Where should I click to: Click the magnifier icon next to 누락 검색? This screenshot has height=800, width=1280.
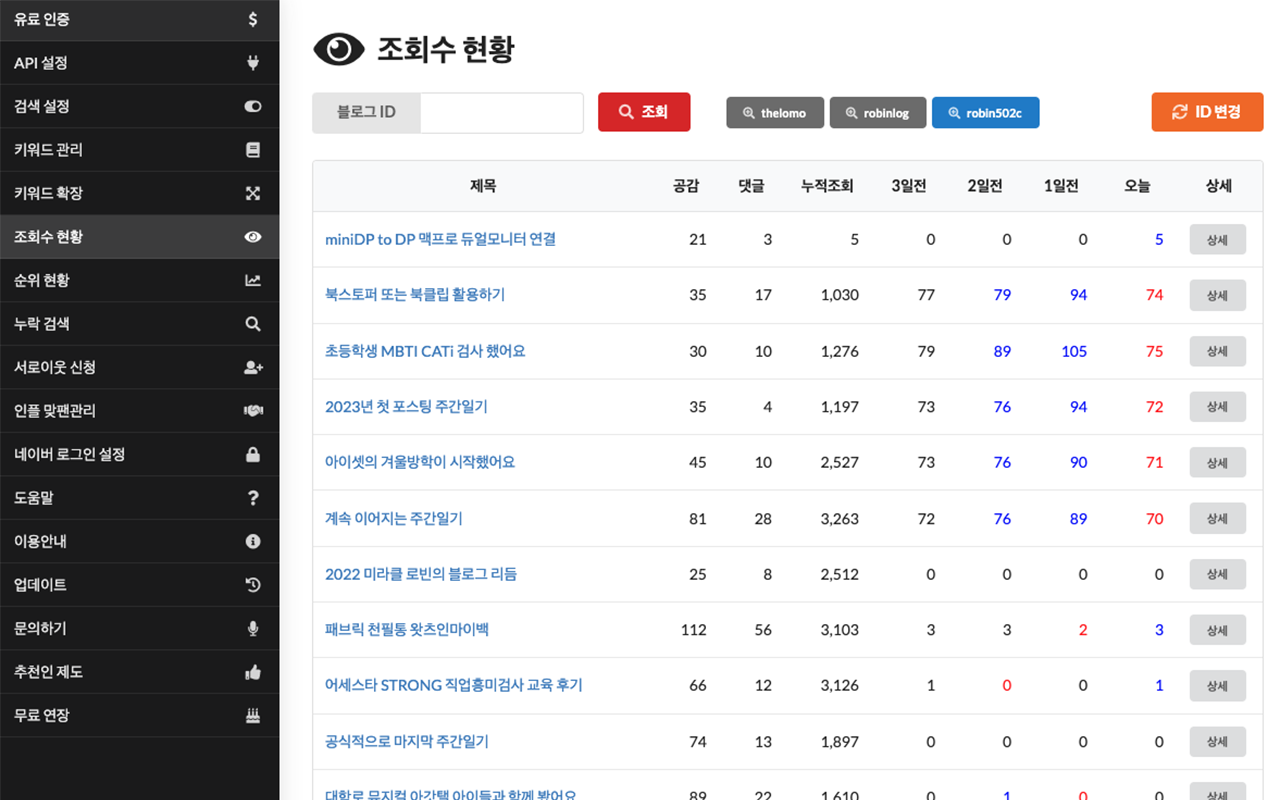coord(253,323)
